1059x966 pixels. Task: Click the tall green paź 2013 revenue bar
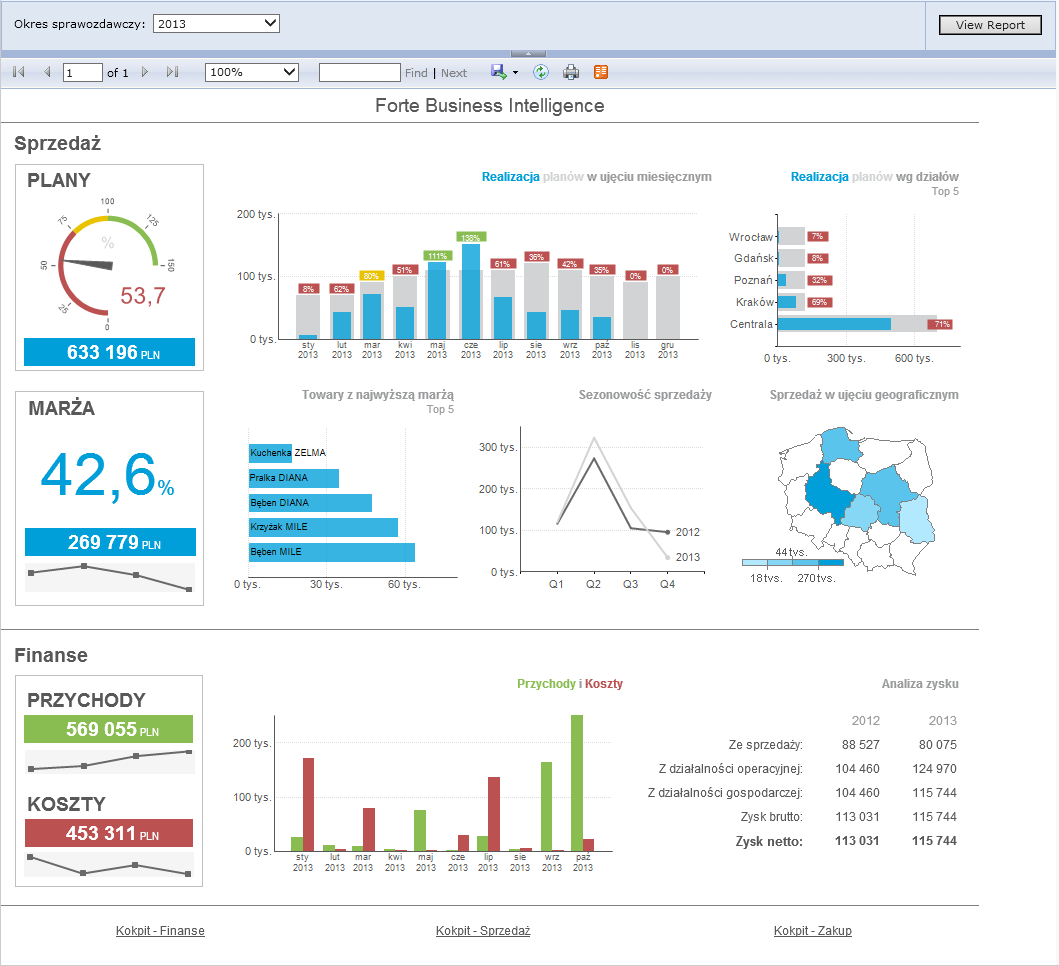[x=577, y=783]
